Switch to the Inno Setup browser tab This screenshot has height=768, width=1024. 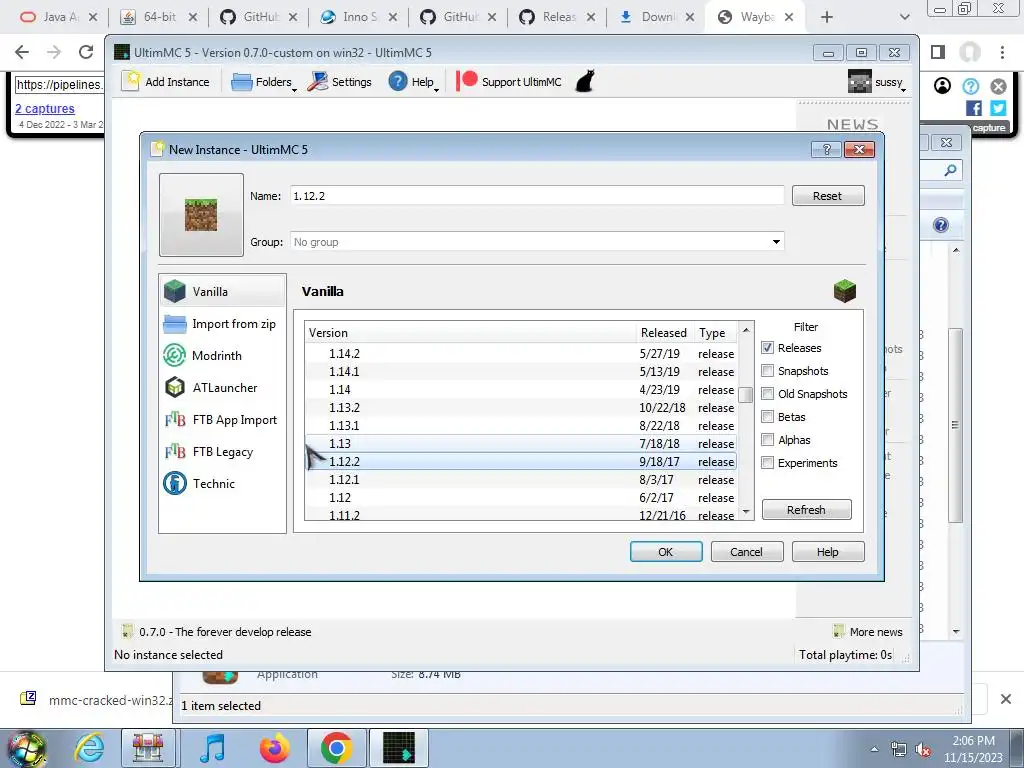click(359, 17)
